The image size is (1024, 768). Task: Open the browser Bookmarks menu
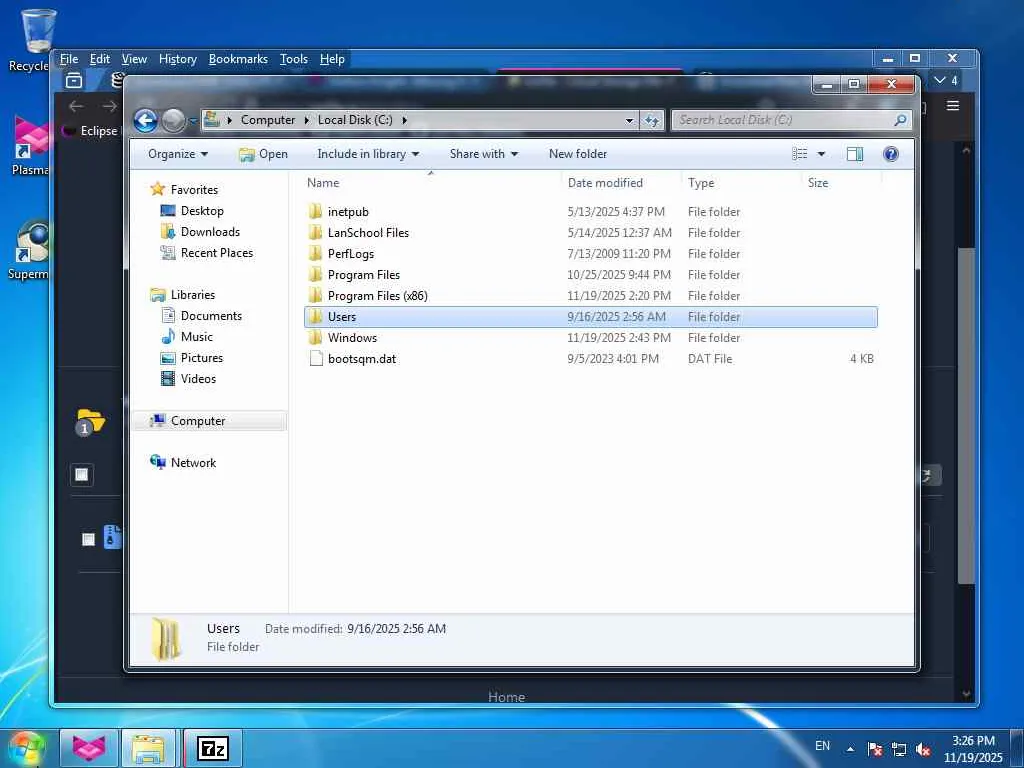(x=238, y=59)
